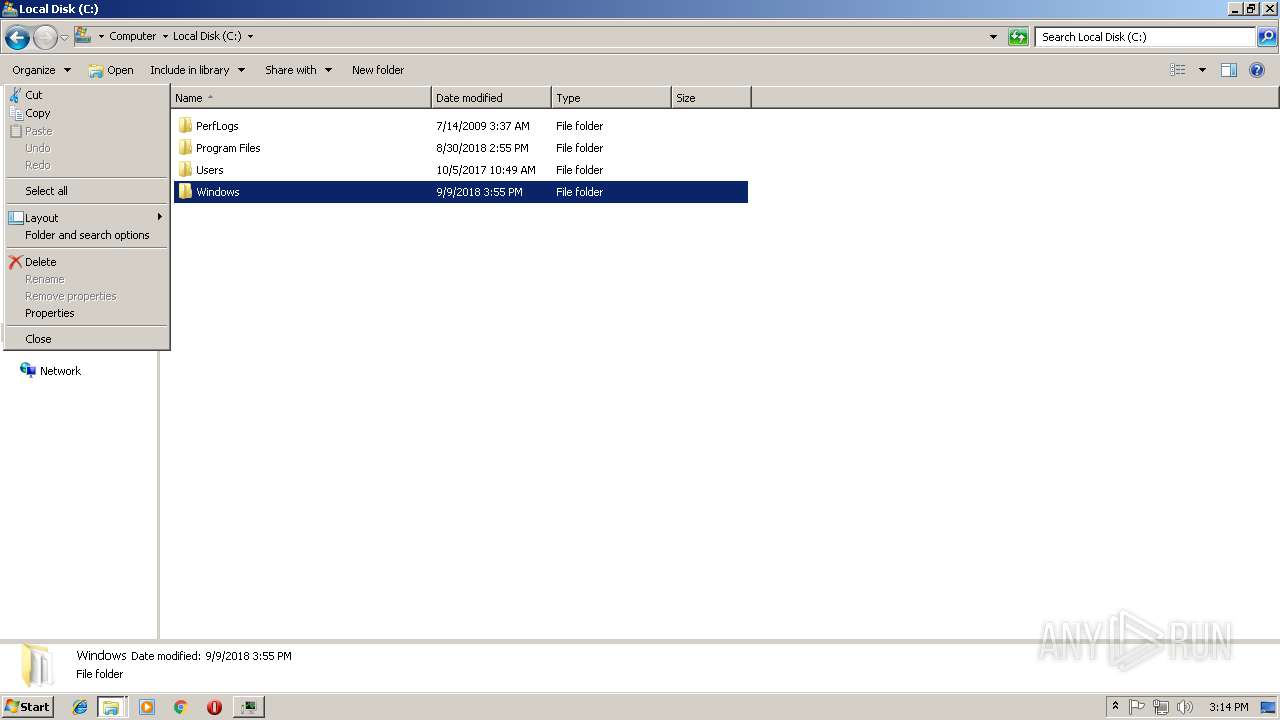Launch Google Chrome from taskbar
Screen dimensions: 1280x720
pyautogui.click(x=181, y=707)
